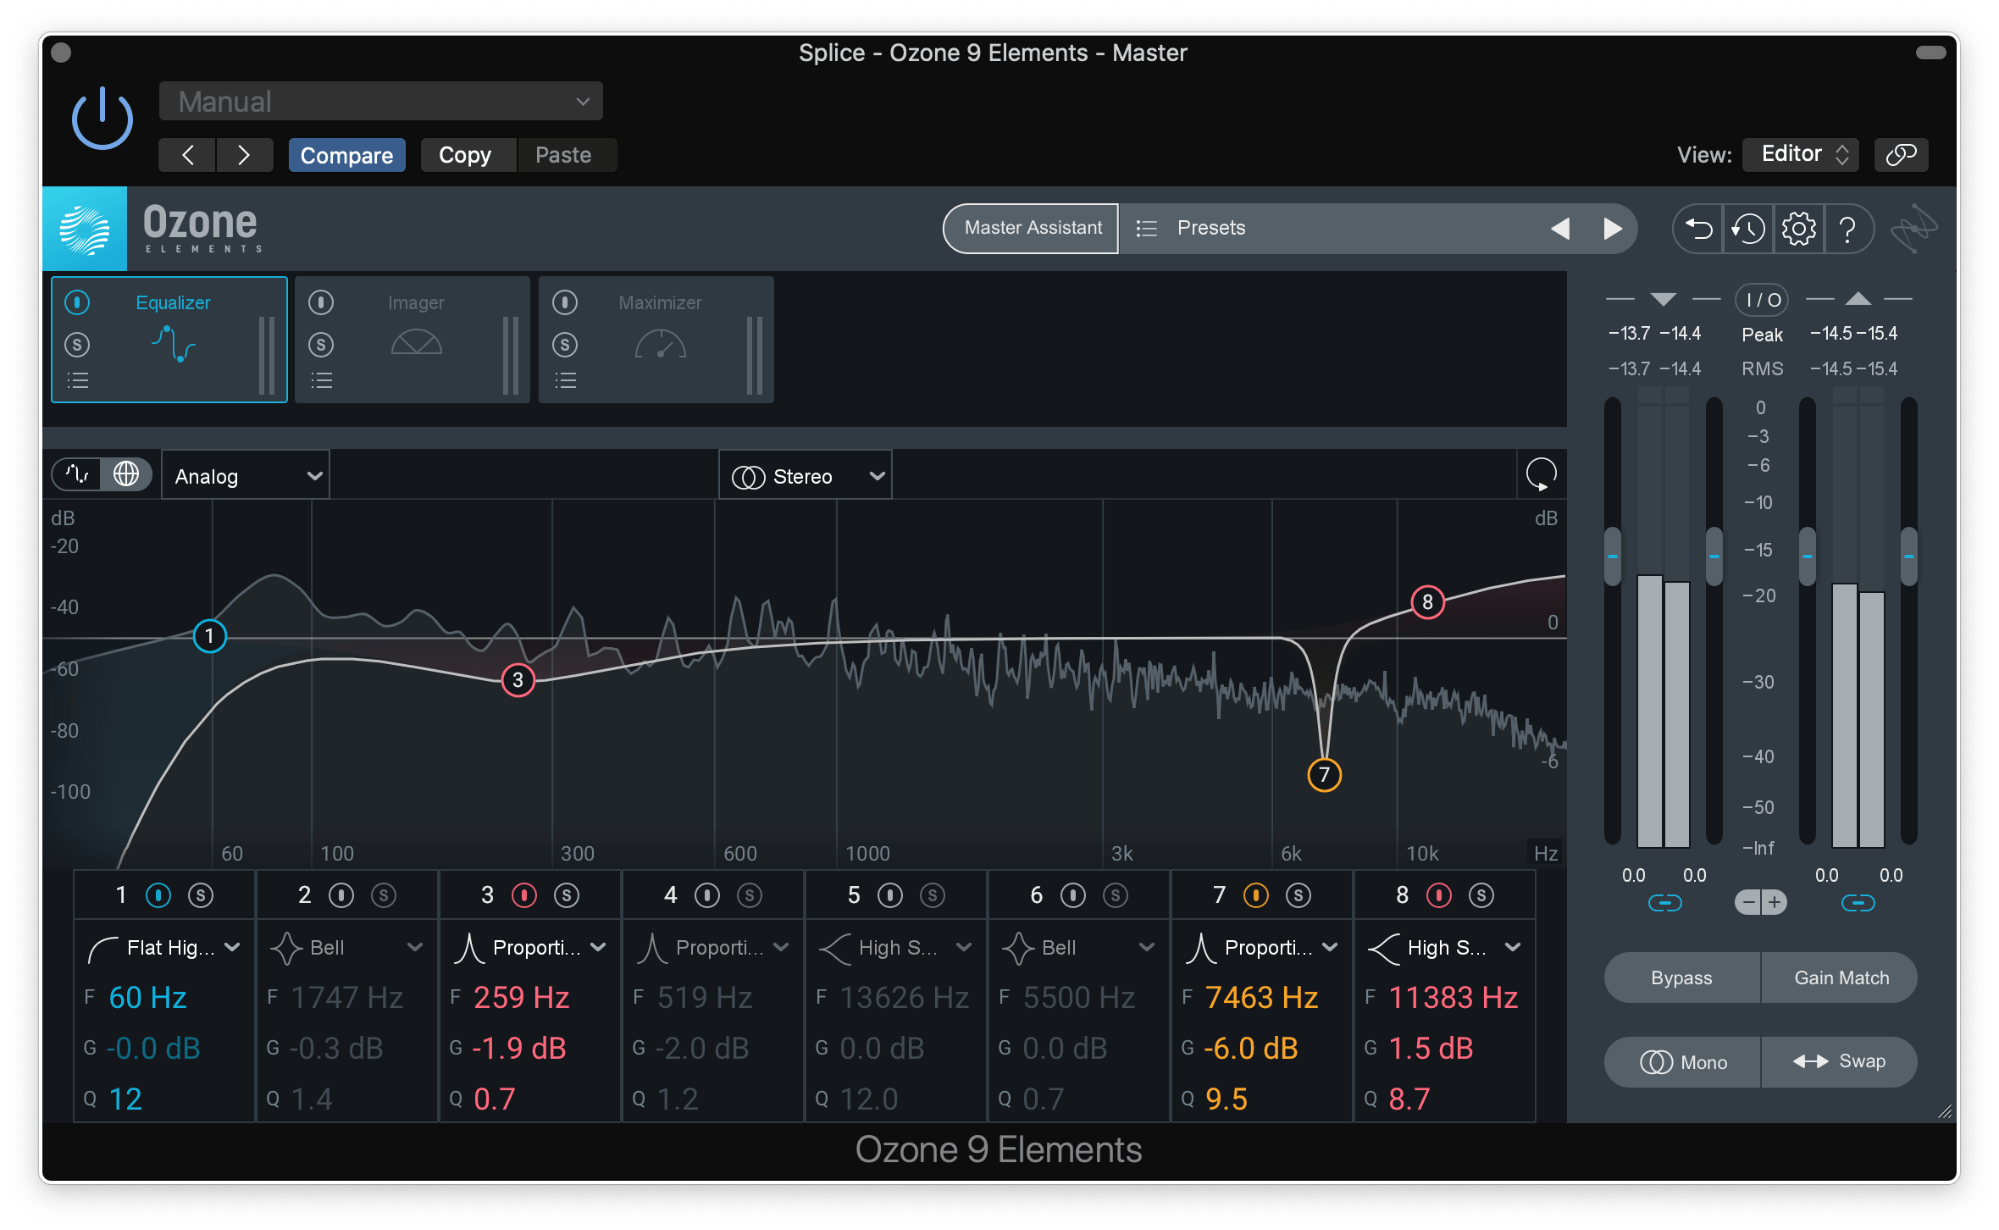Image resolution: width=1999 pixels, height=1230 pixels.
Task: Click the main power button top left
Action: [x=101, y=117]
